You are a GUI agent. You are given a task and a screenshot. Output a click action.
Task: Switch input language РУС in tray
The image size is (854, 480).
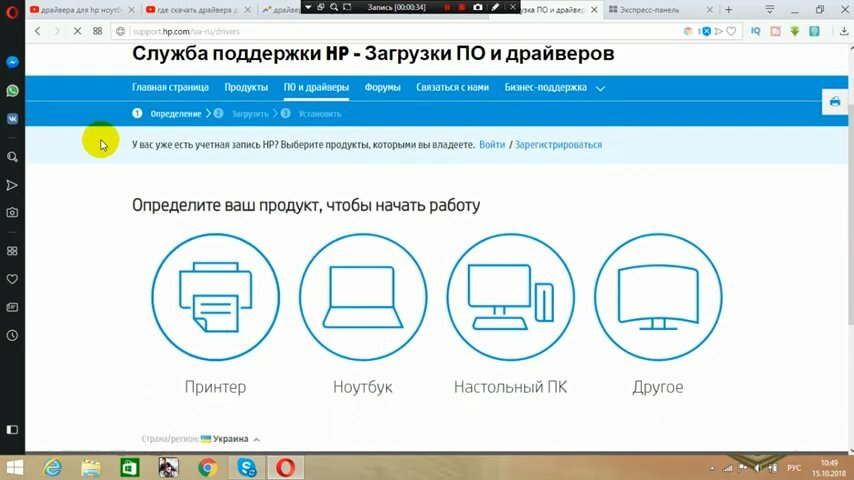click(x=794, y=468)
